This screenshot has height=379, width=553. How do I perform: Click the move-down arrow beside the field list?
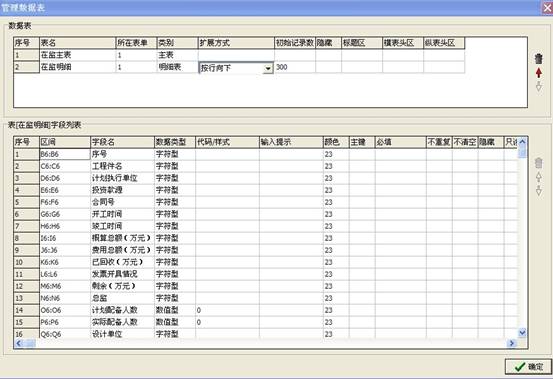click(539, 191)
